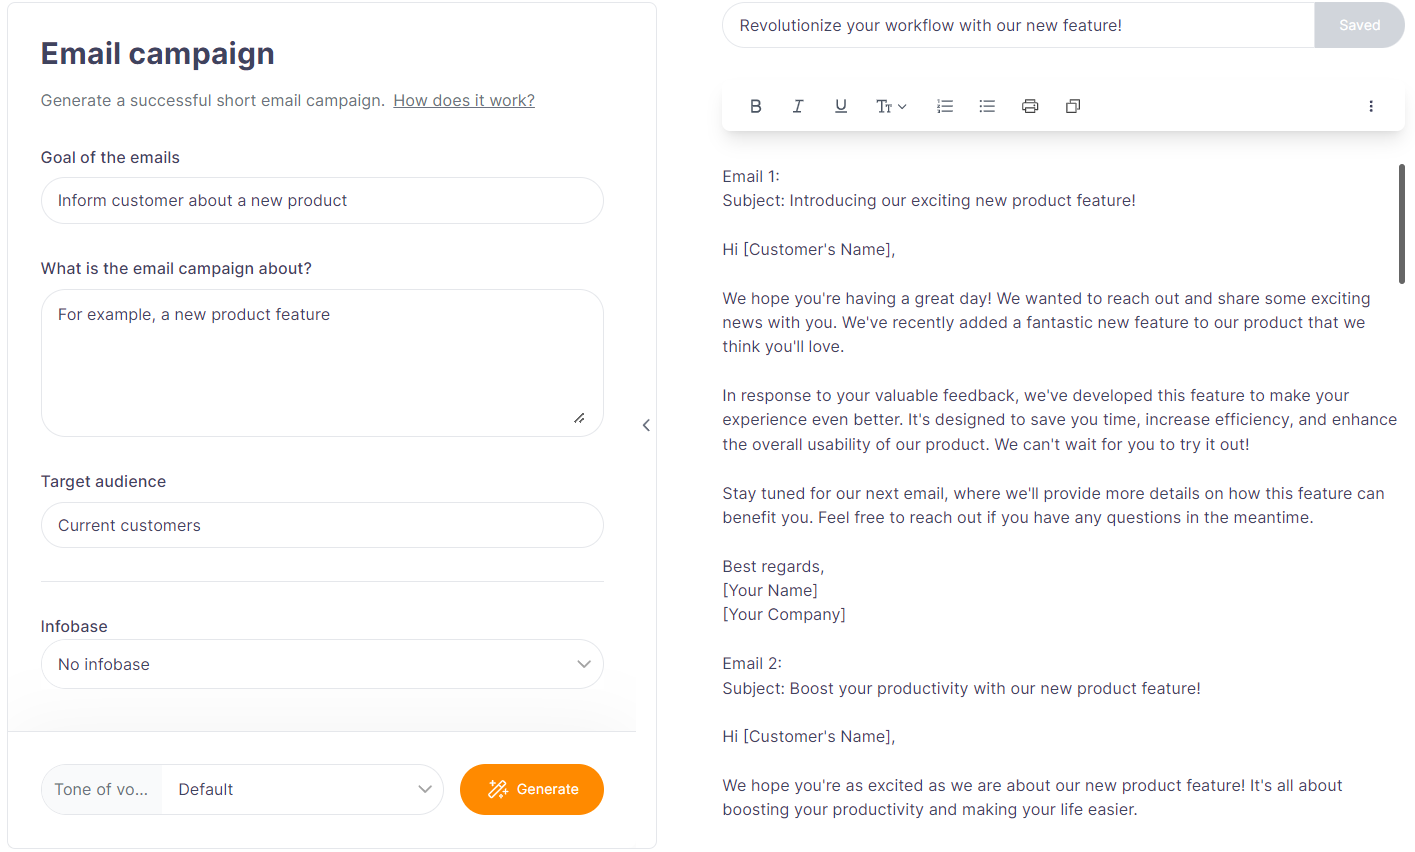
Task: Open the Infobase dropdown showing 'No infobase'
Action: coord(322,664)
